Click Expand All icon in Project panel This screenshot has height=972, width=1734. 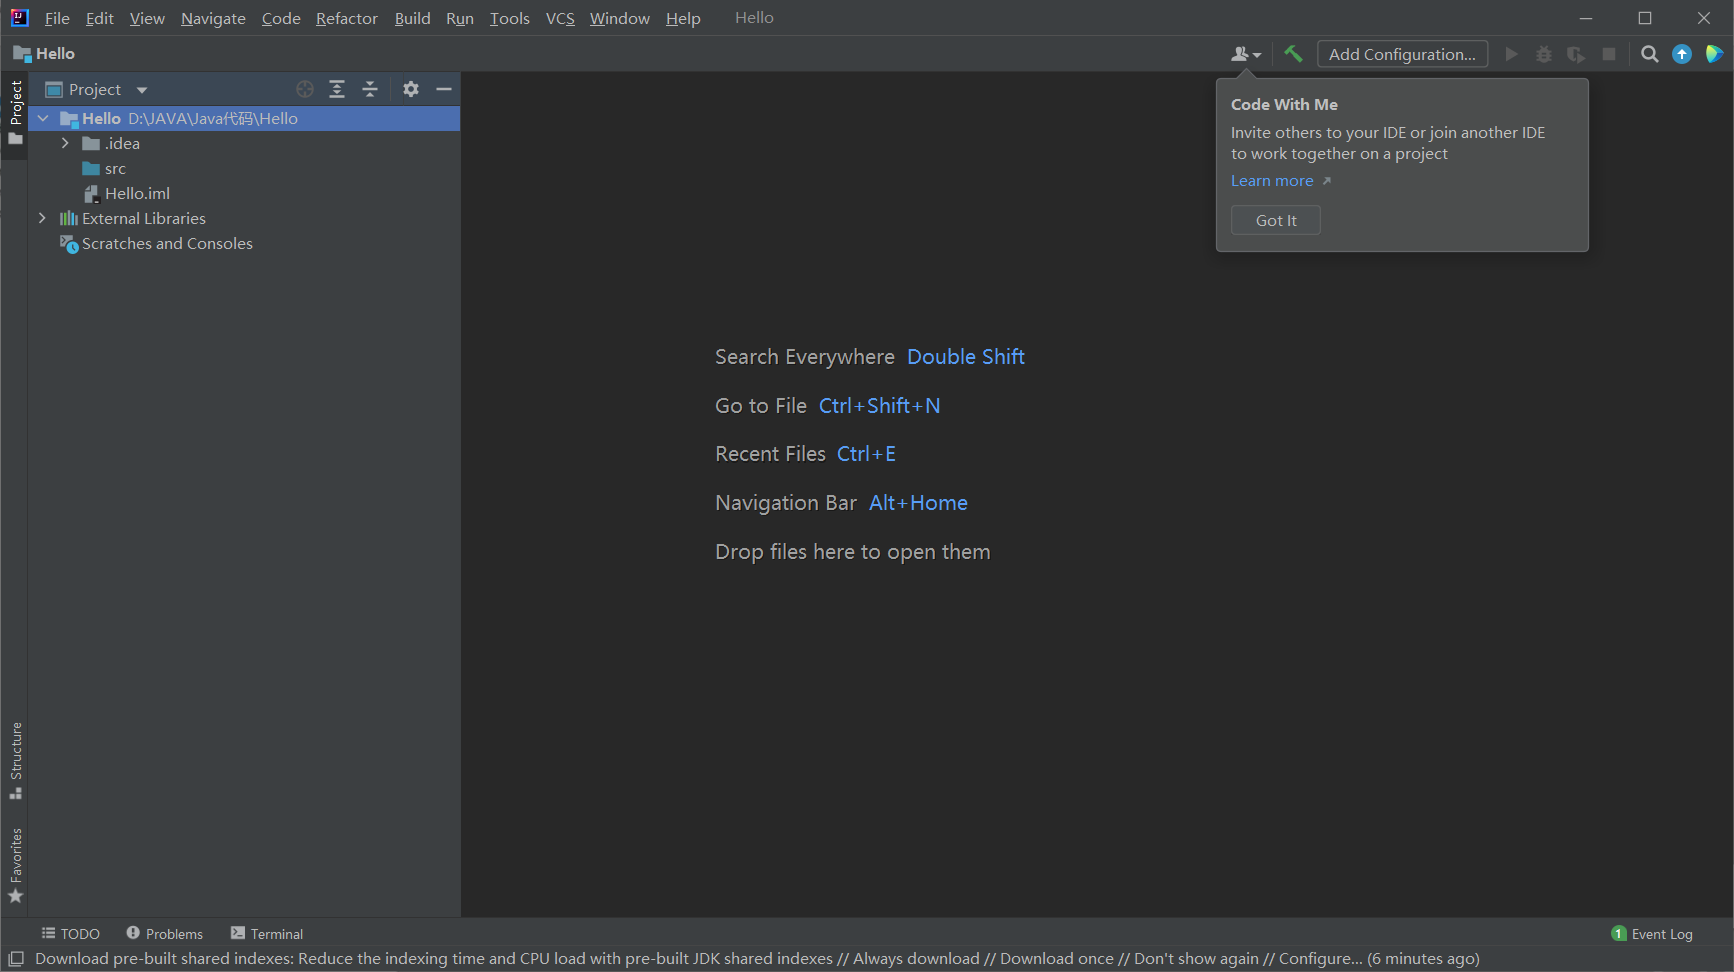pyautogui.click(x=337, y=89)
